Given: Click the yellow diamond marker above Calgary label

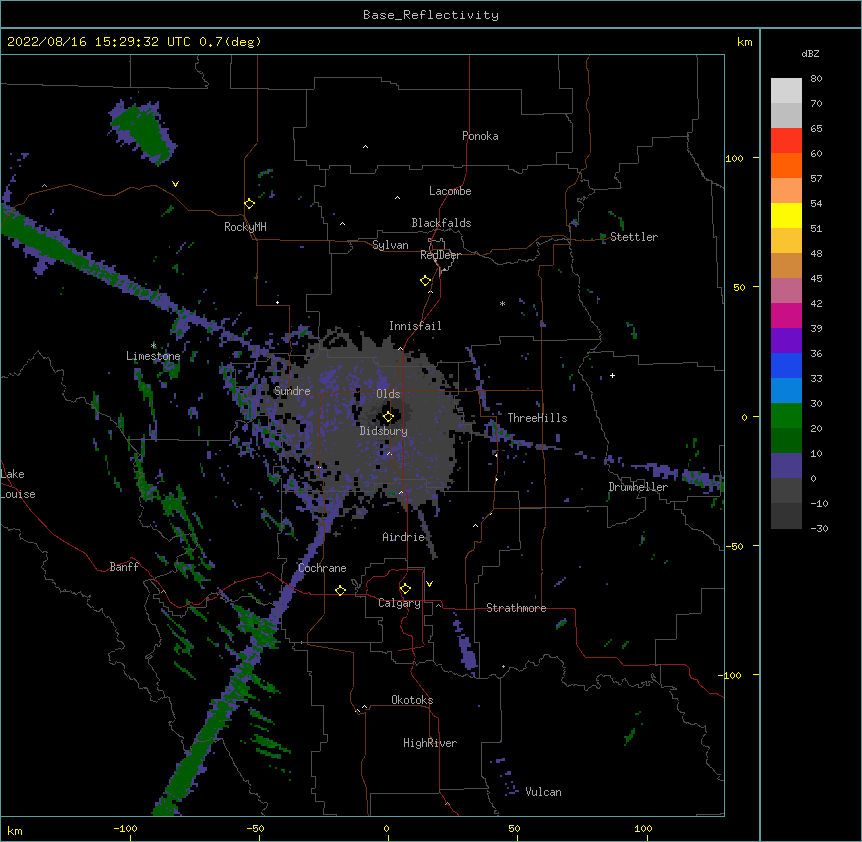Looking at the screenshot, I should click(405, 589).
